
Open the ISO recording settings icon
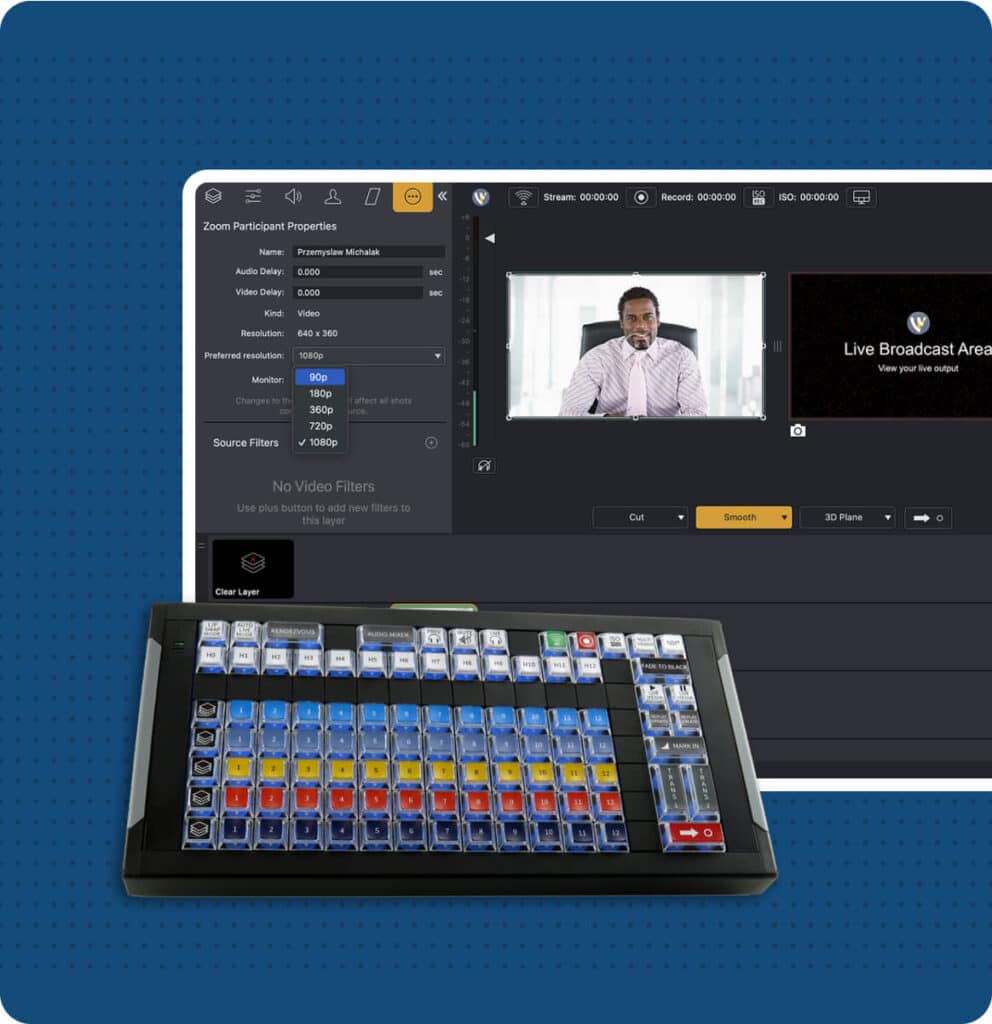(758, 197)
